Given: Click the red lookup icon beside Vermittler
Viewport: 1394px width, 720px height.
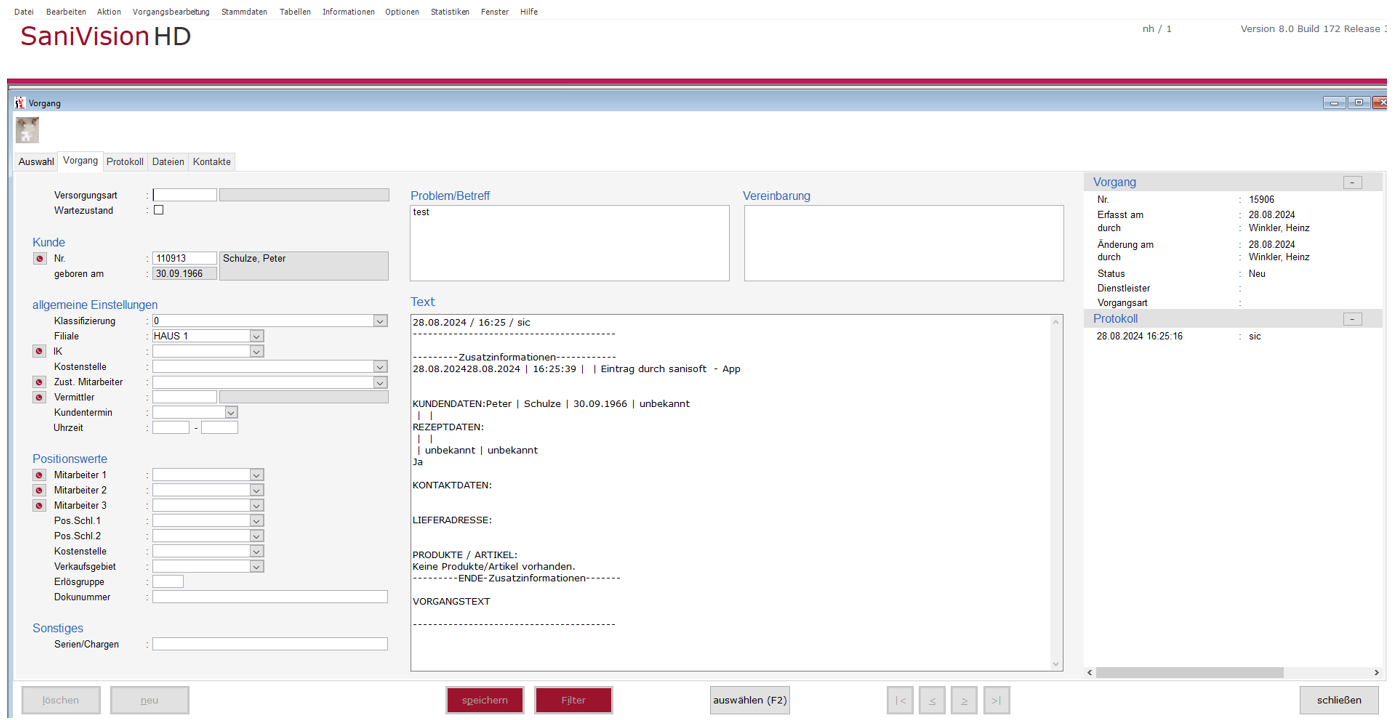Looking at the screenshot, I should (39, 398).
